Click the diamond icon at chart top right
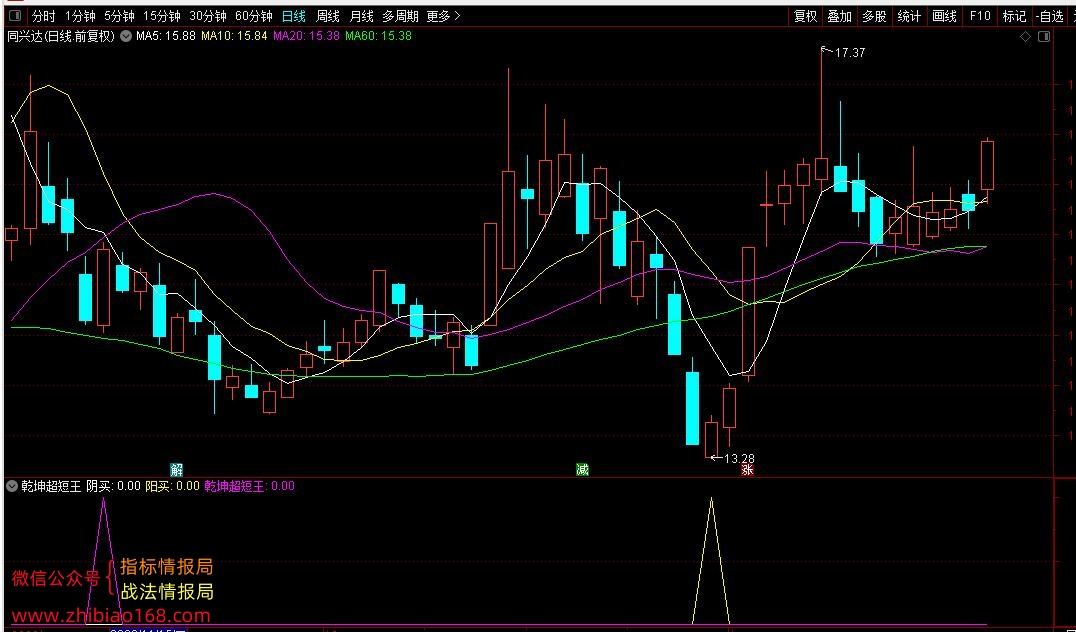This screenshot has height=632, width=1076. click(1025, 37)
